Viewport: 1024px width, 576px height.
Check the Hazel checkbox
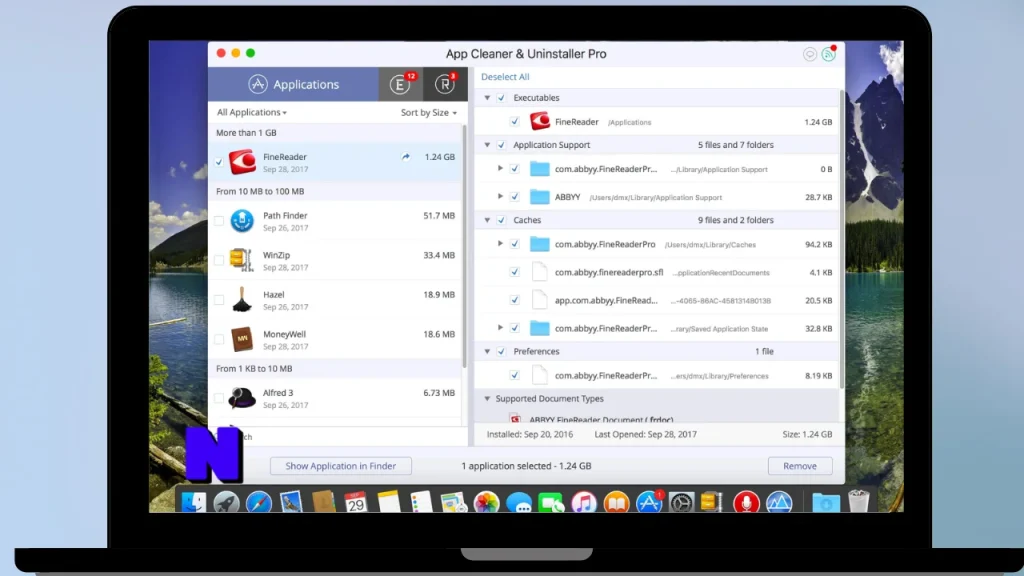pyautogui.click(x=219, y=300)
